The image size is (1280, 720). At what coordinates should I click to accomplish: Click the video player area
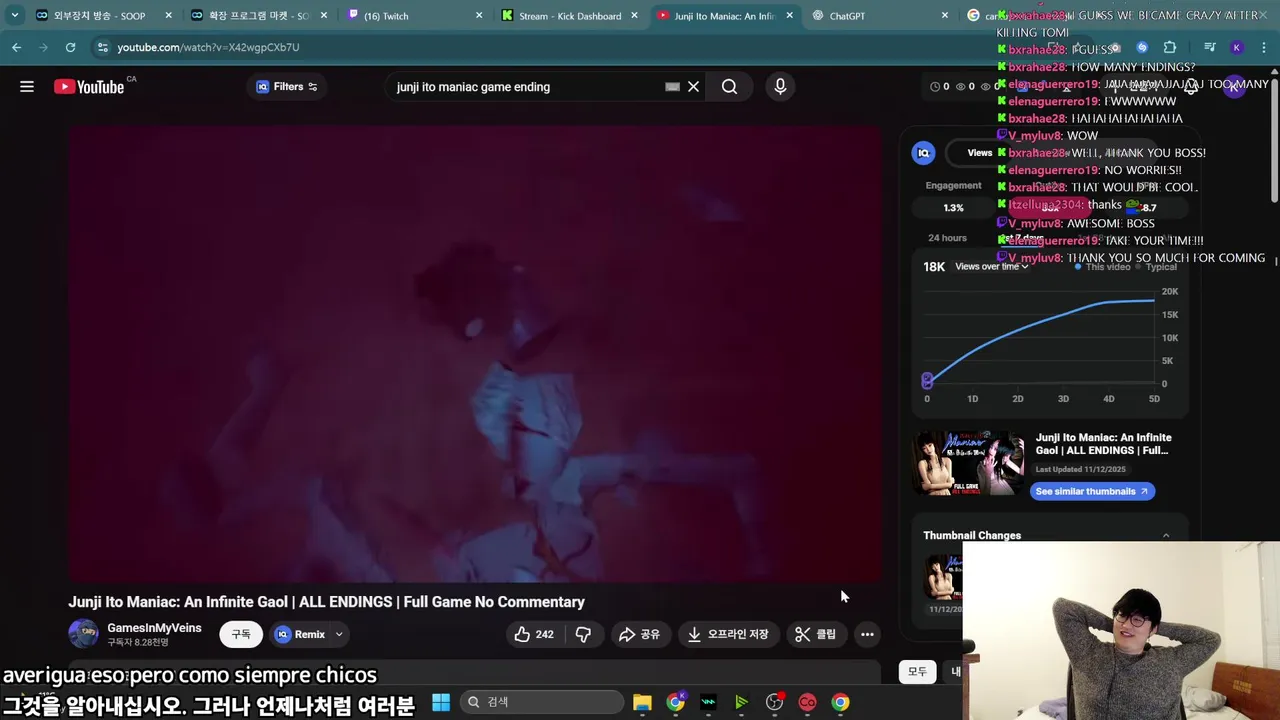475,353
